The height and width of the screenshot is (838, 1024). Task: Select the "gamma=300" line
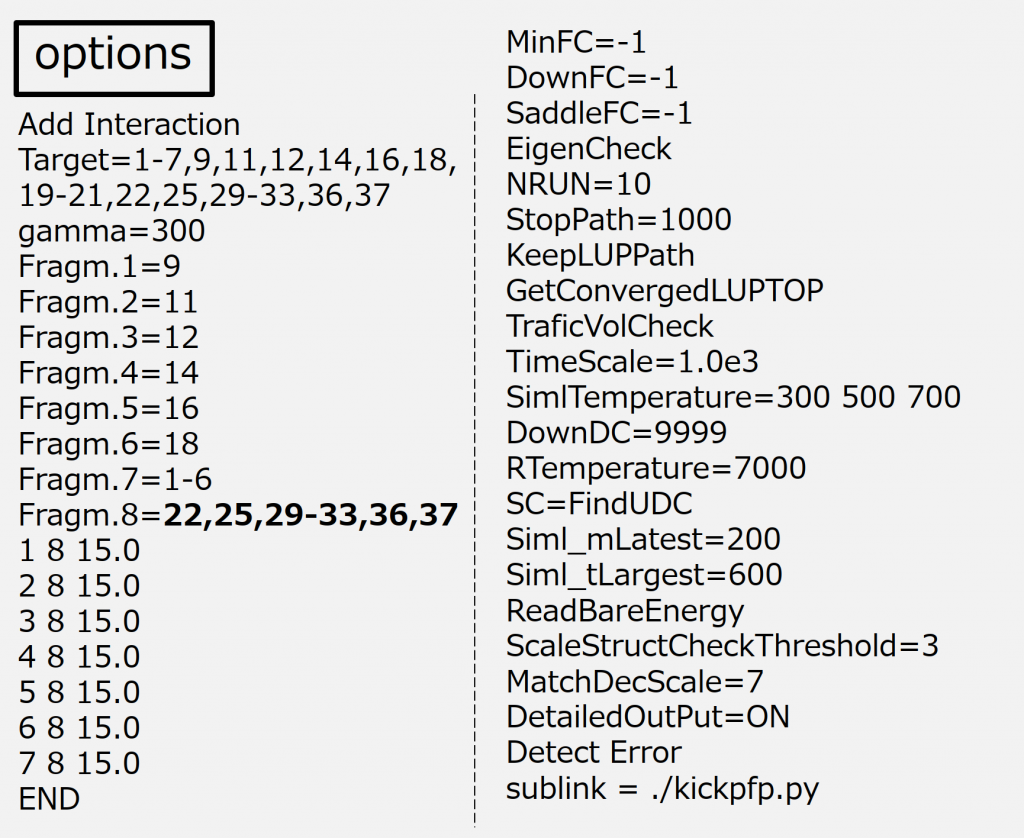click(112, 231)
